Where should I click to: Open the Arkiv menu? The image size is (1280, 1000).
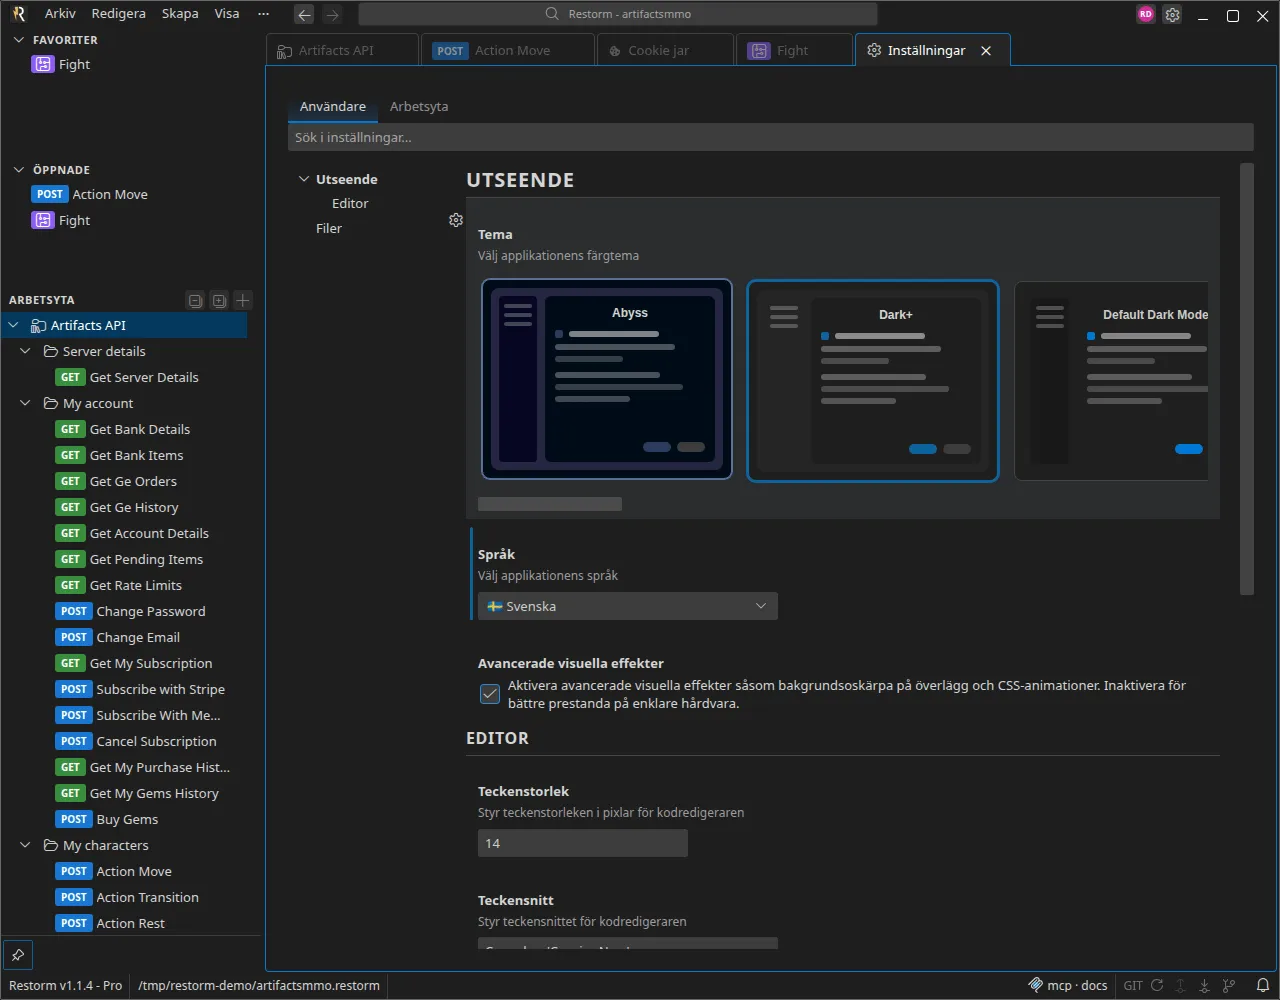[60, 14]
